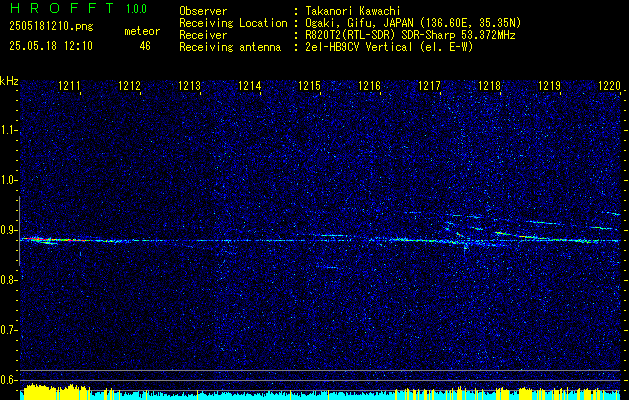
Task: Click the meteor count value 46
Action: (145, 46)
